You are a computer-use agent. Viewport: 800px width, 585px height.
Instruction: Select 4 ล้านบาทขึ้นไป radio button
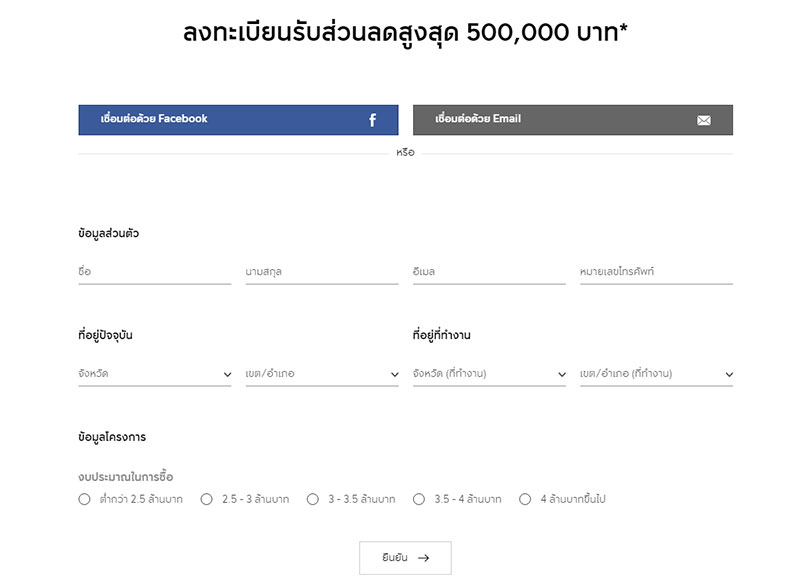(x=525, y=499)
